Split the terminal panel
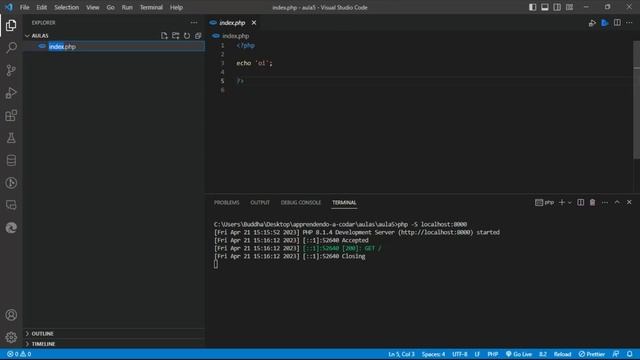Screen dimensions: 640x360 click(x=580, y=202)
